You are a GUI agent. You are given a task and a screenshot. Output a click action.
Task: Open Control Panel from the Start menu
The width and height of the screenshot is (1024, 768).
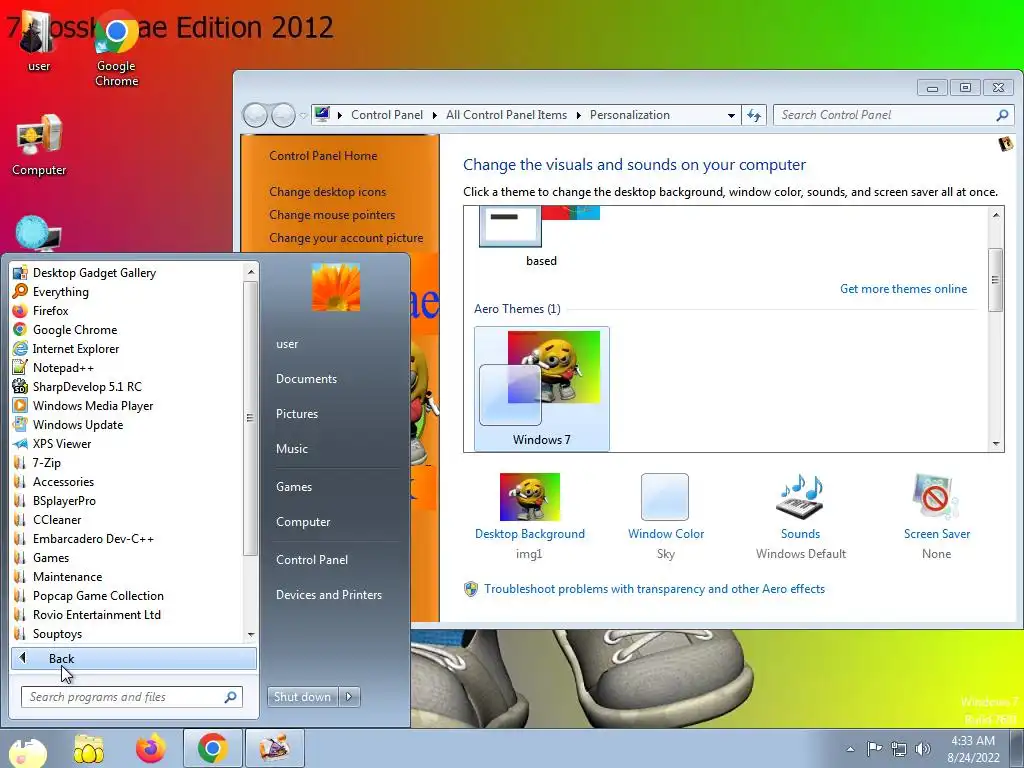pyautogui.click(x=312, y=560)
